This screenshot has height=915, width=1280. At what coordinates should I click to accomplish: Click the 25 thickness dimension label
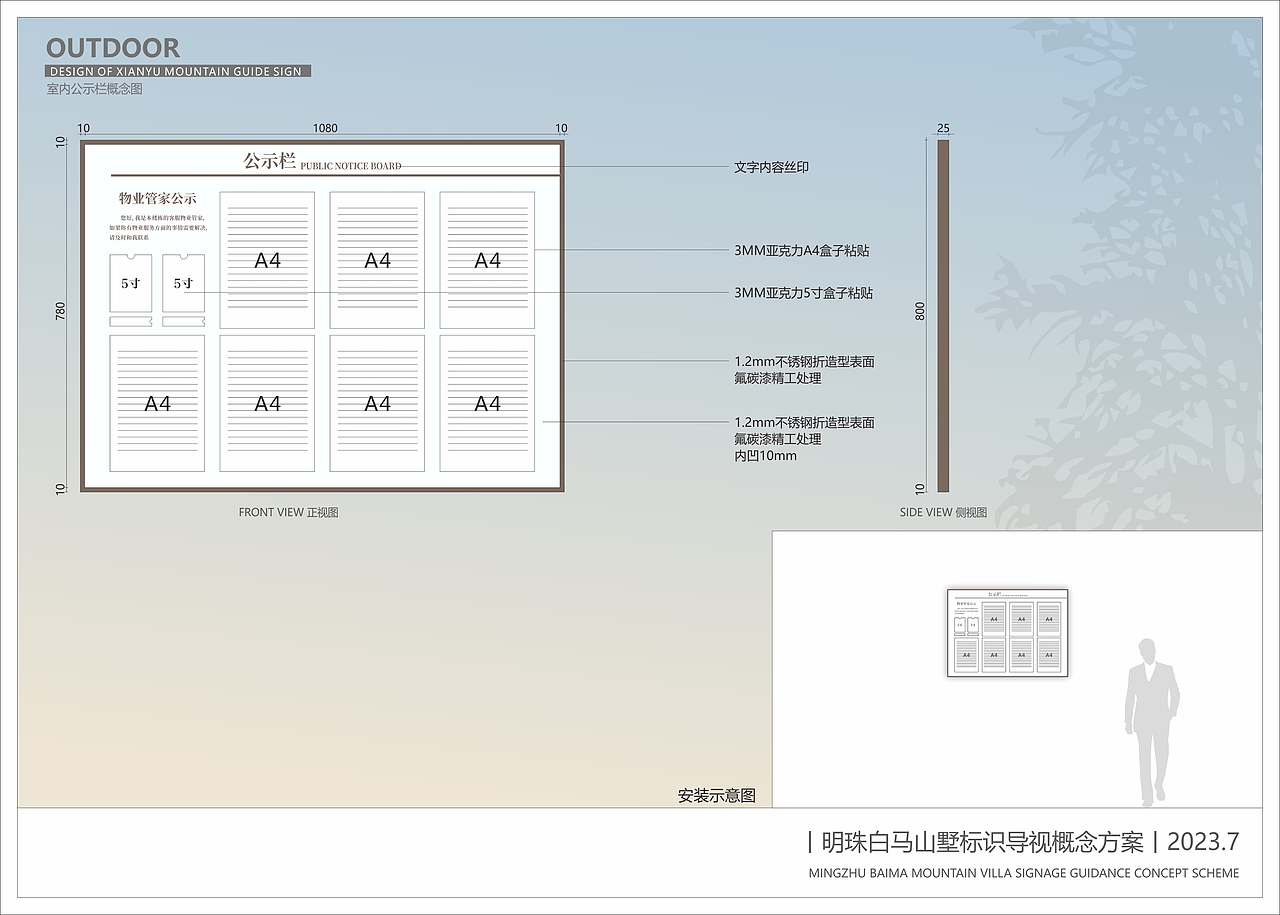tap(942, 127)
